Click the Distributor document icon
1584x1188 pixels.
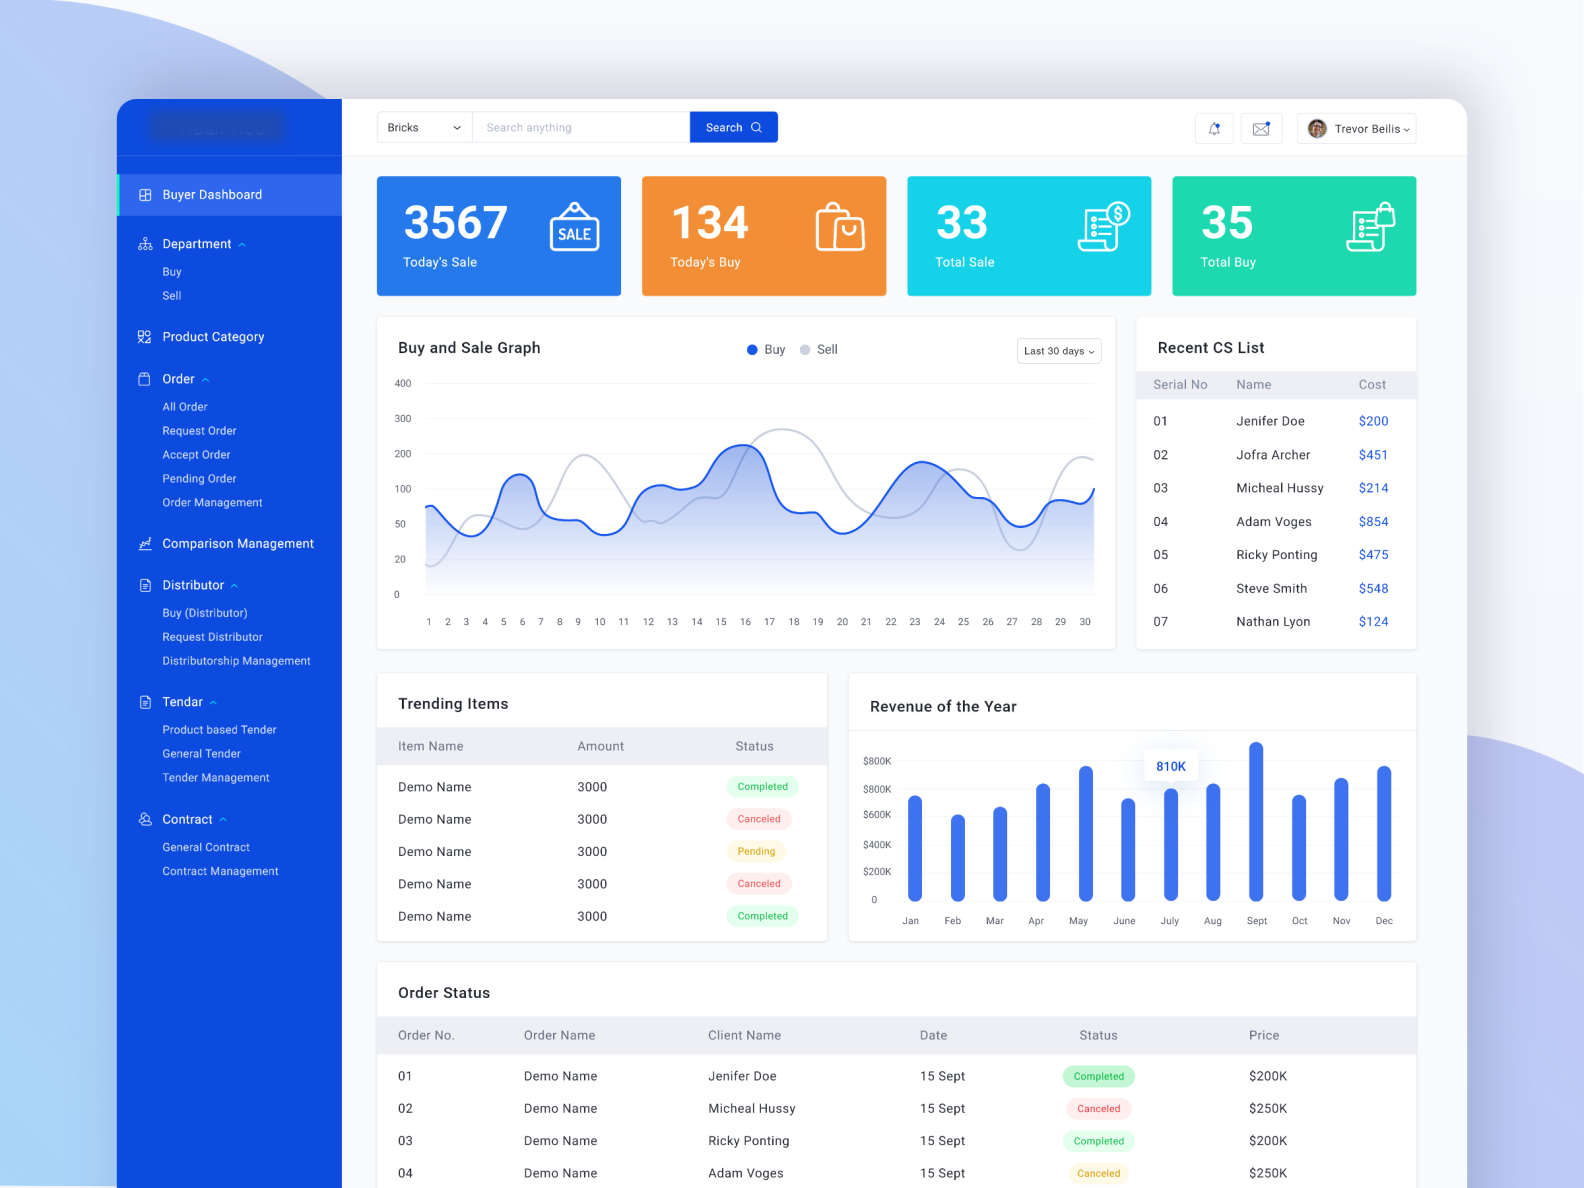145,585
